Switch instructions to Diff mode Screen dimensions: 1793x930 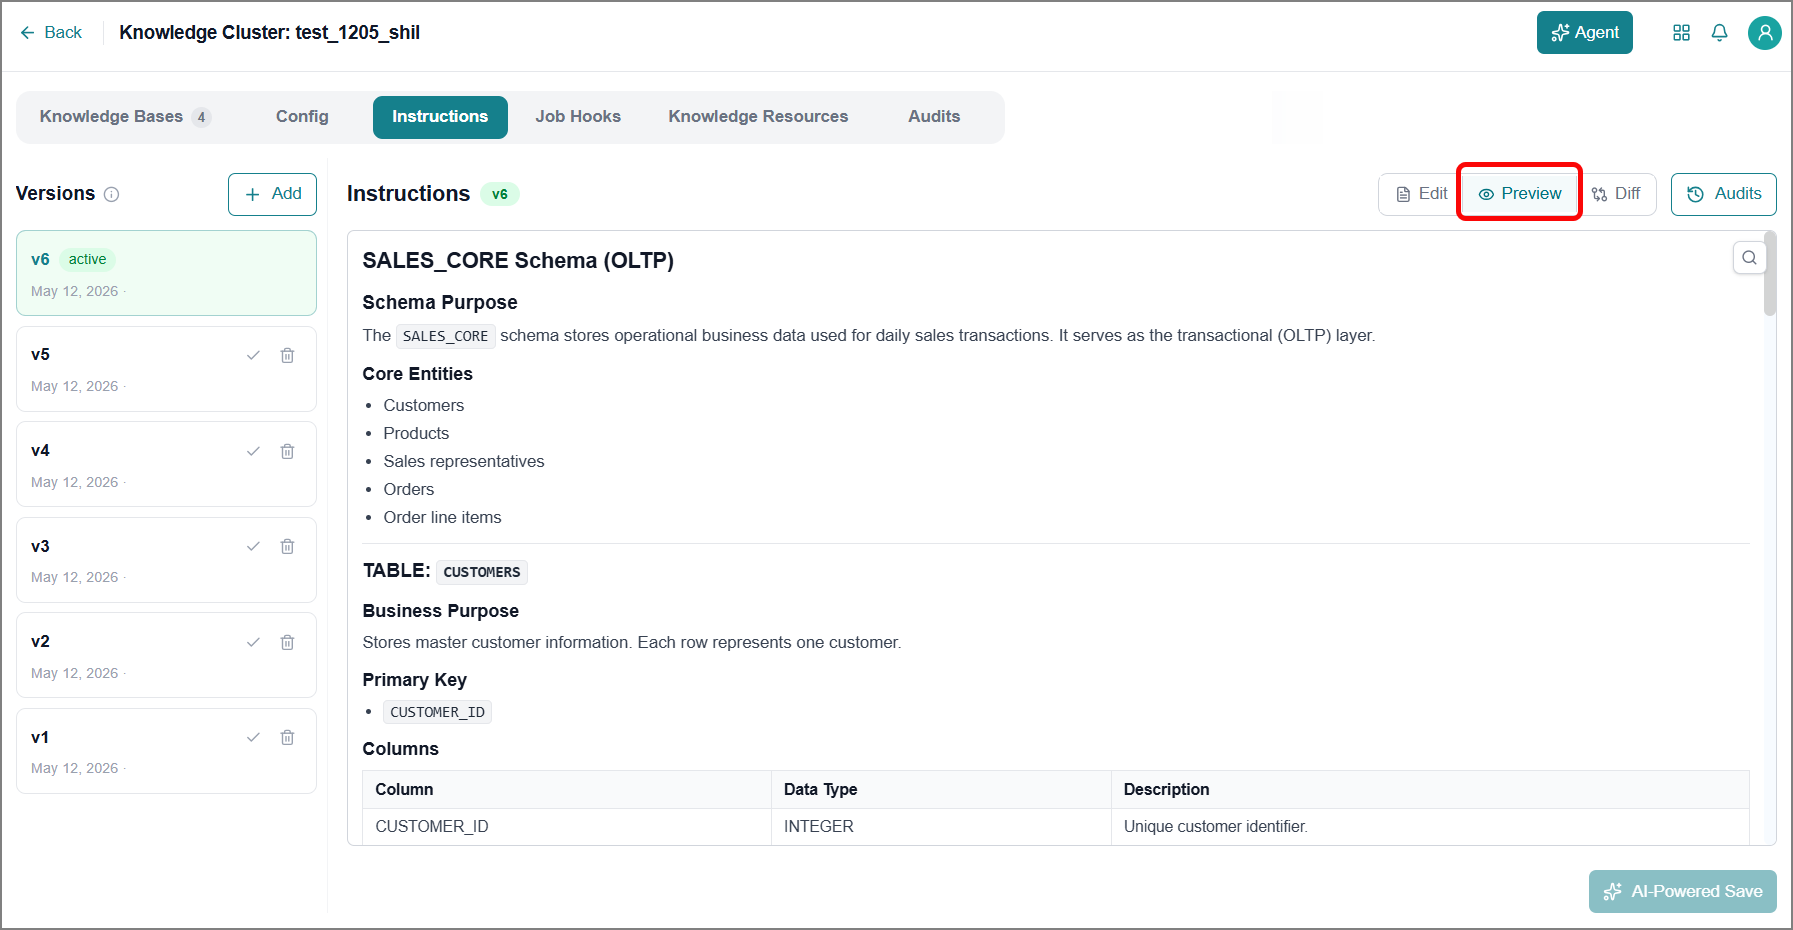[x=1616, y=194]
